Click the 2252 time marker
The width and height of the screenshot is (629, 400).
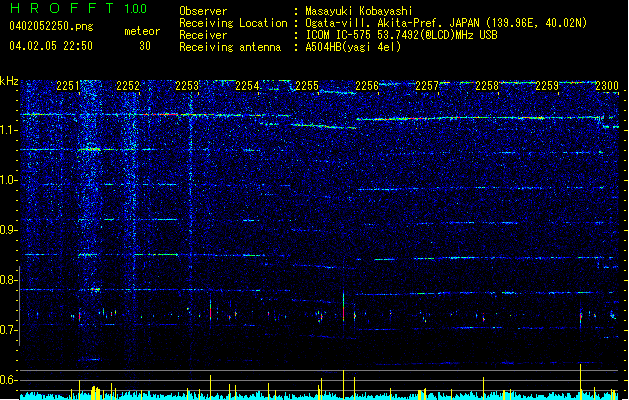pyautogui.click(x=128, y=86)
